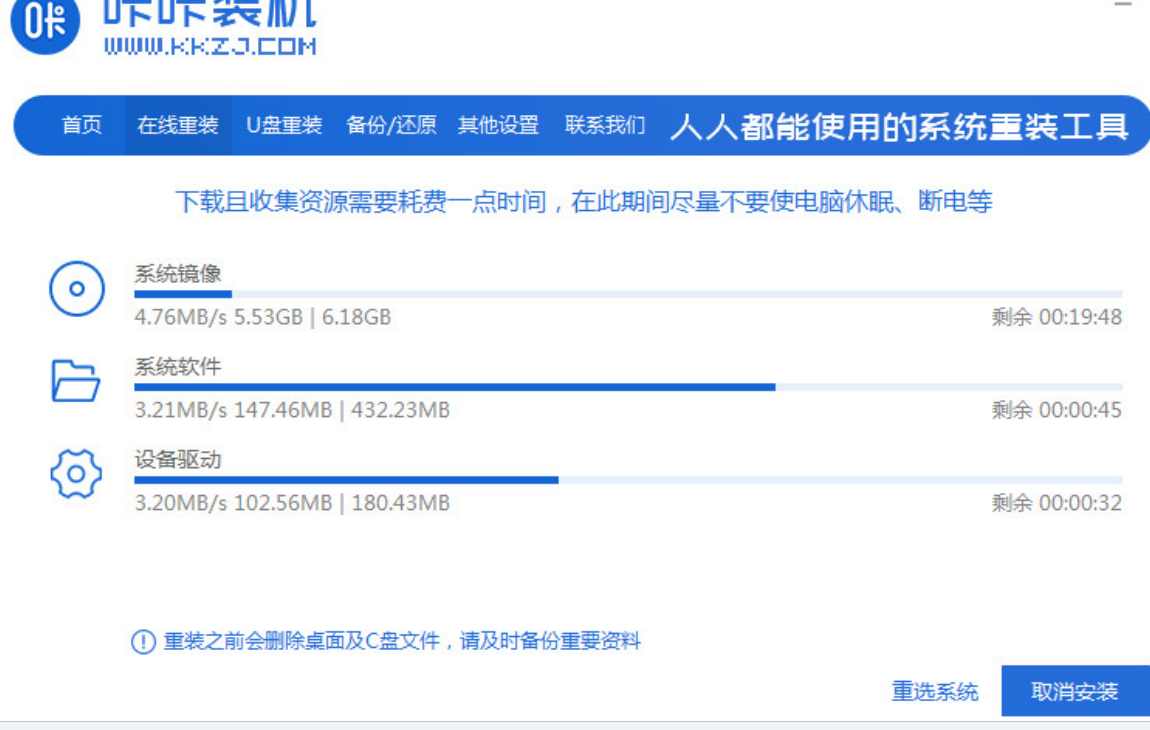Click the 重选系统 link

pos(935,691)
